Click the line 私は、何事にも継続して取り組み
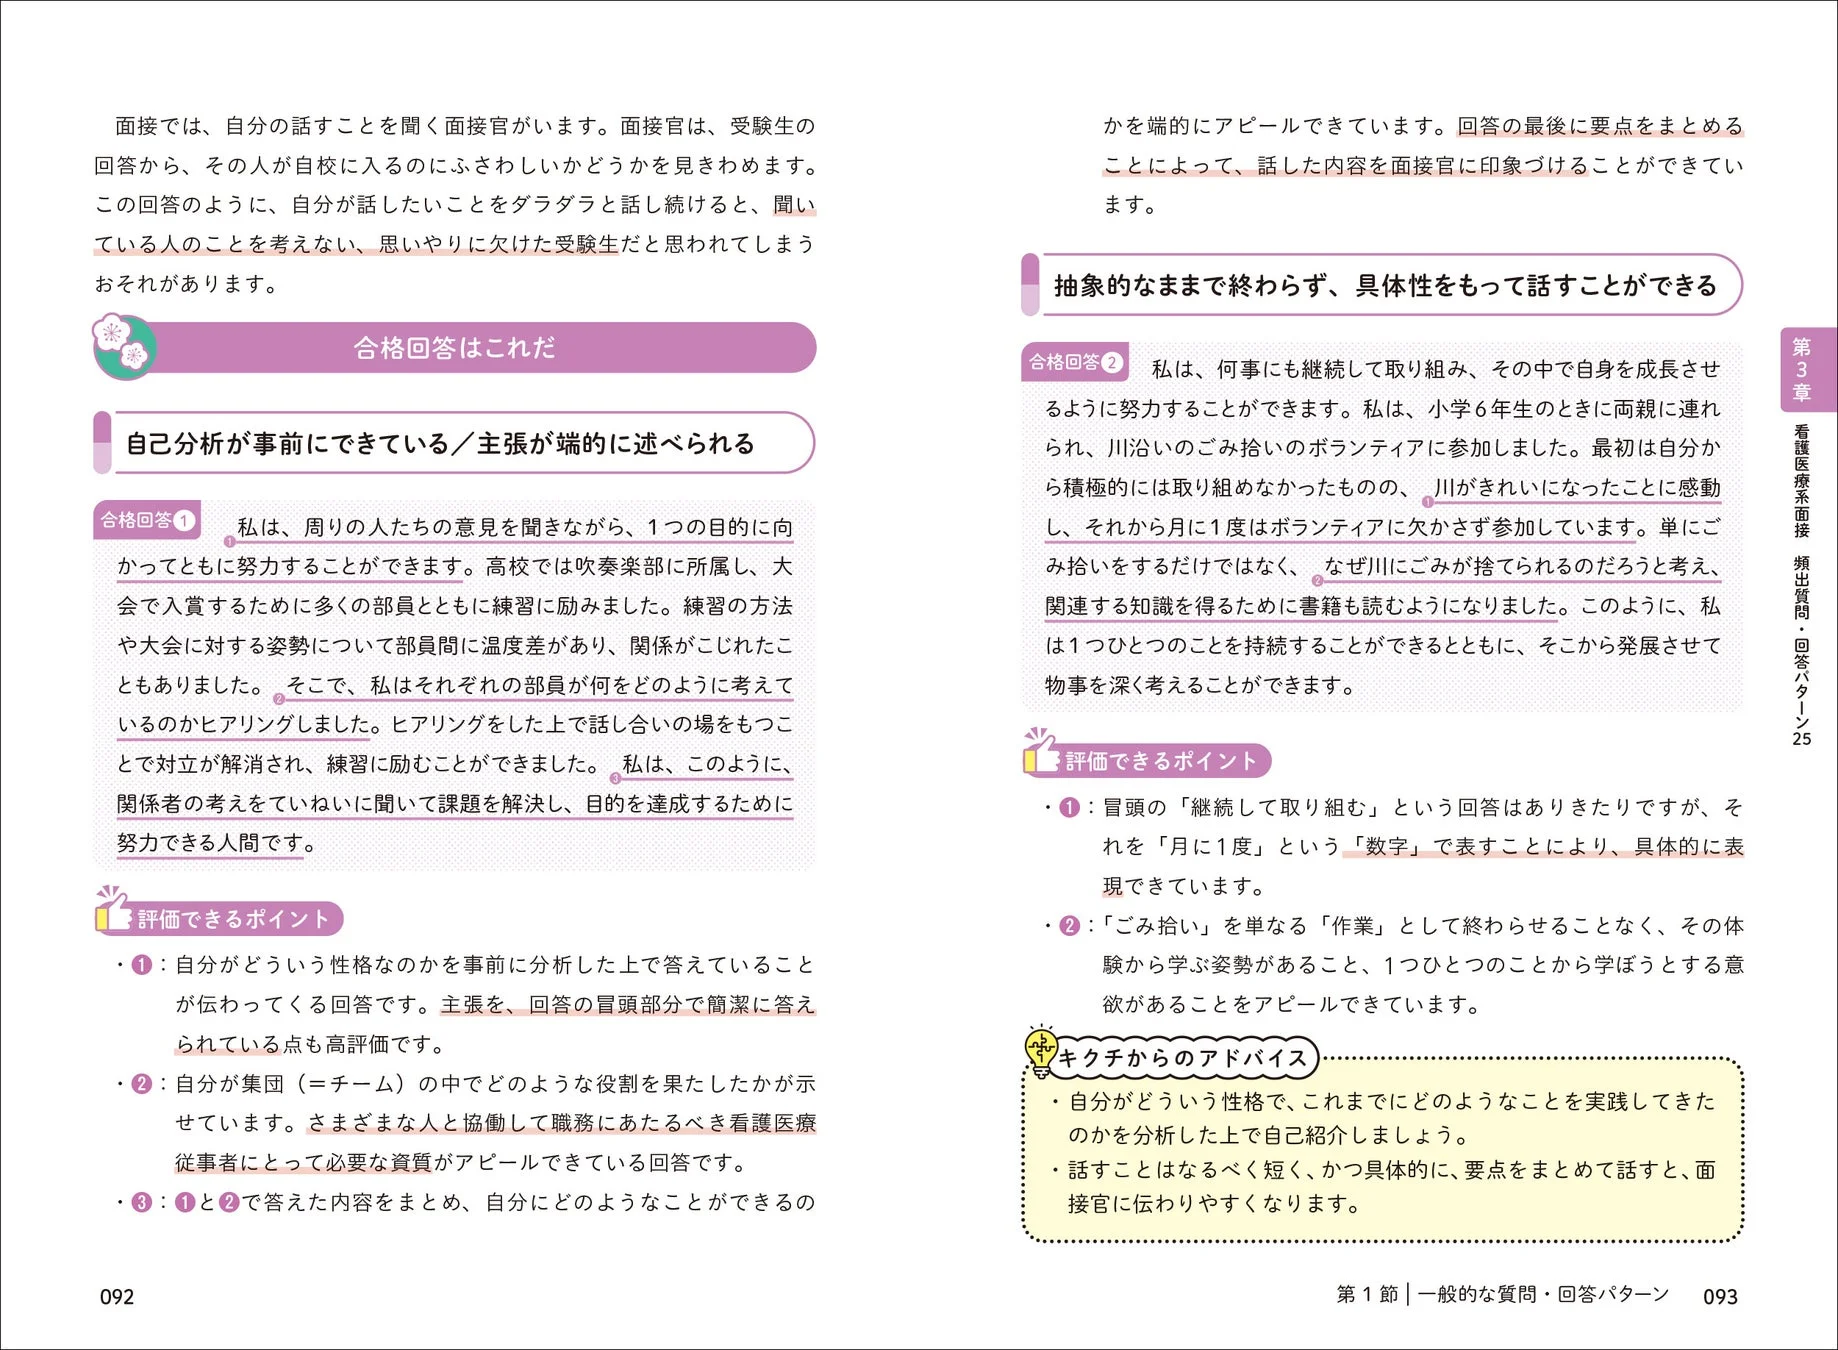The image size is (1838, 1350). pyautogui.click(x=1436, y=369)
